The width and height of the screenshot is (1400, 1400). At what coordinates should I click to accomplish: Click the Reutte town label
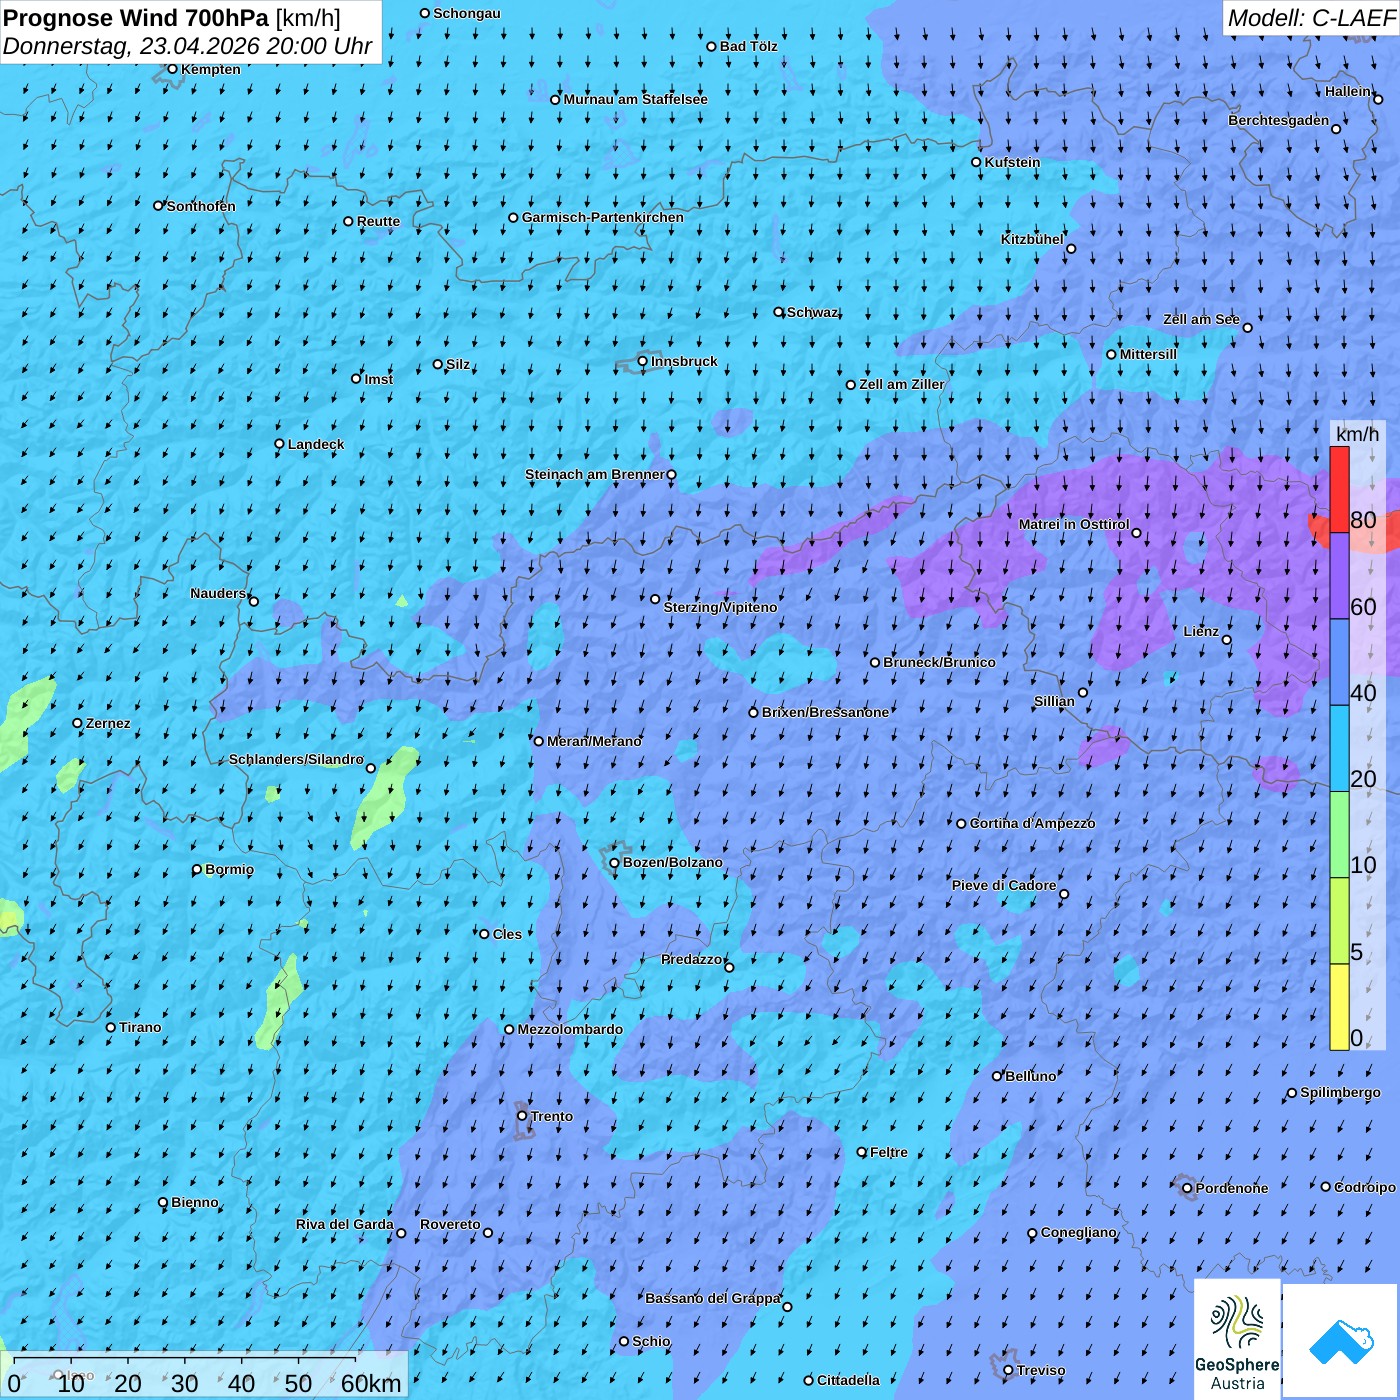point(378,221)
